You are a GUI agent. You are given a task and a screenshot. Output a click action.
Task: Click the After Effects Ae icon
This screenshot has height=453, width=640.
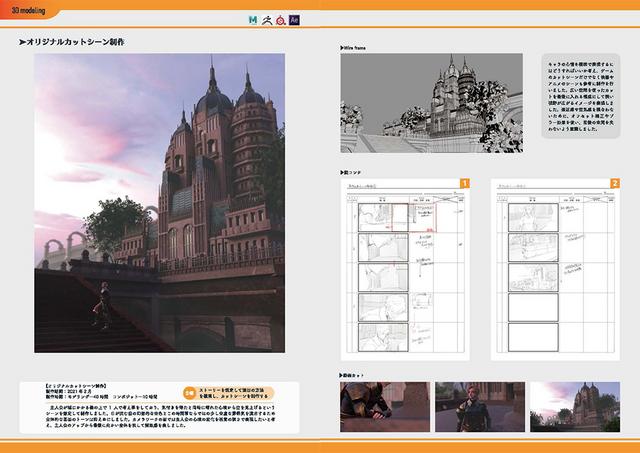pos(294,20)
